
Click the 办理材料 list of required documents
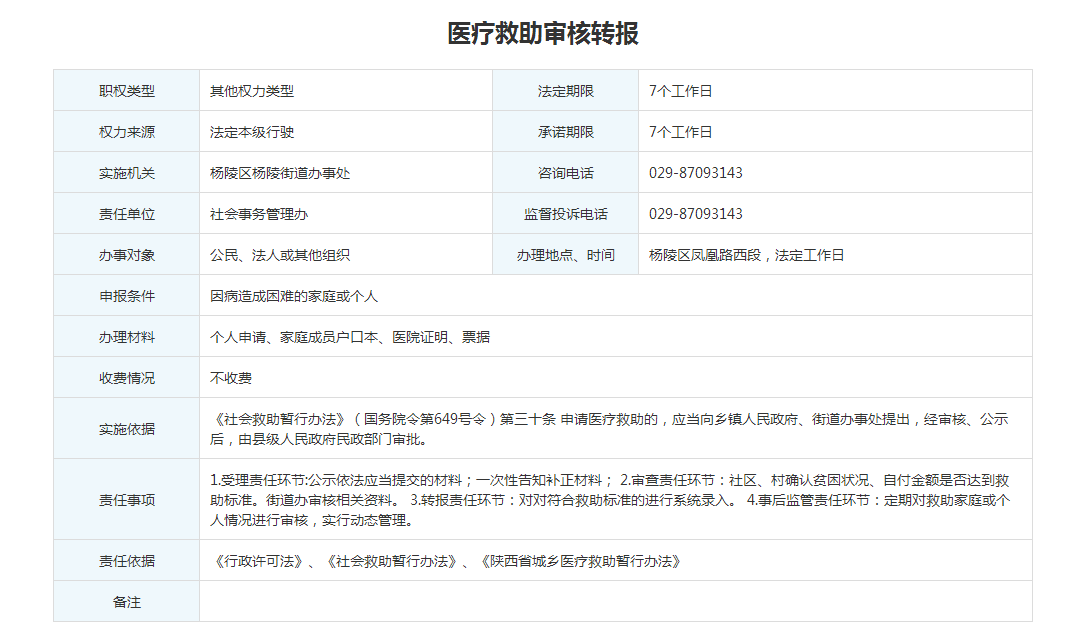(350, 338)
